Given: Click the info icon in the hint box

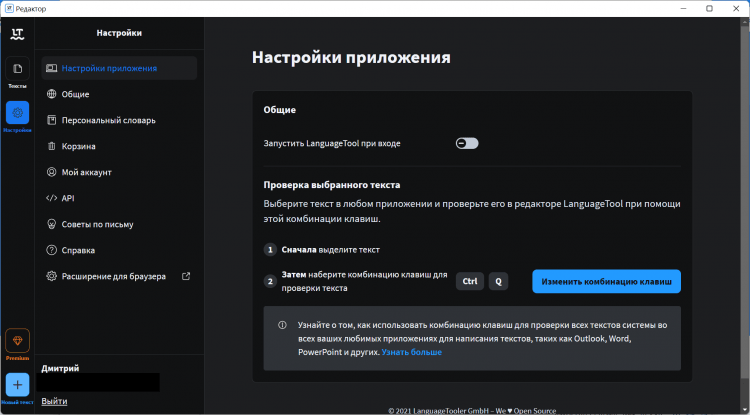Looking at the screenshot, I should click(282, 325).
